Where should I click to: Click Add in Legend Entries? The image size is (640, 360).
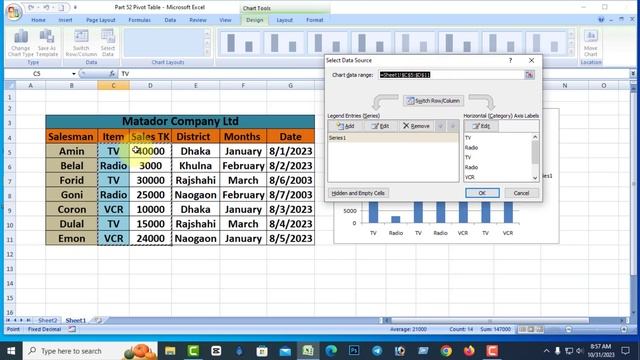point(345,126)
